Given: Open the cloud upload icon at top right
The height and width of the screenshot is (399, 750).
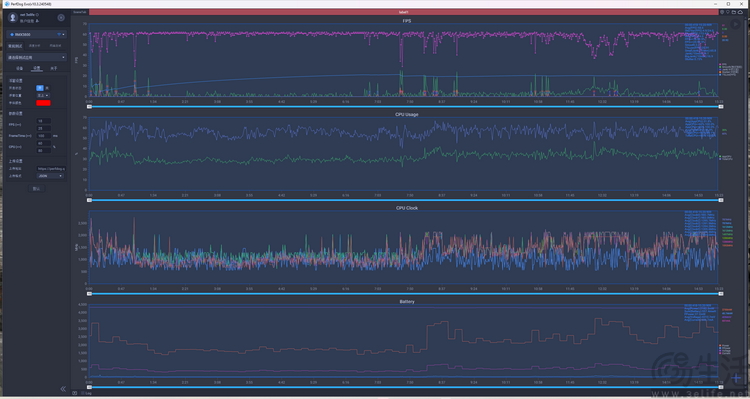Looking at the screenshot, I should [x=740, y=12].
